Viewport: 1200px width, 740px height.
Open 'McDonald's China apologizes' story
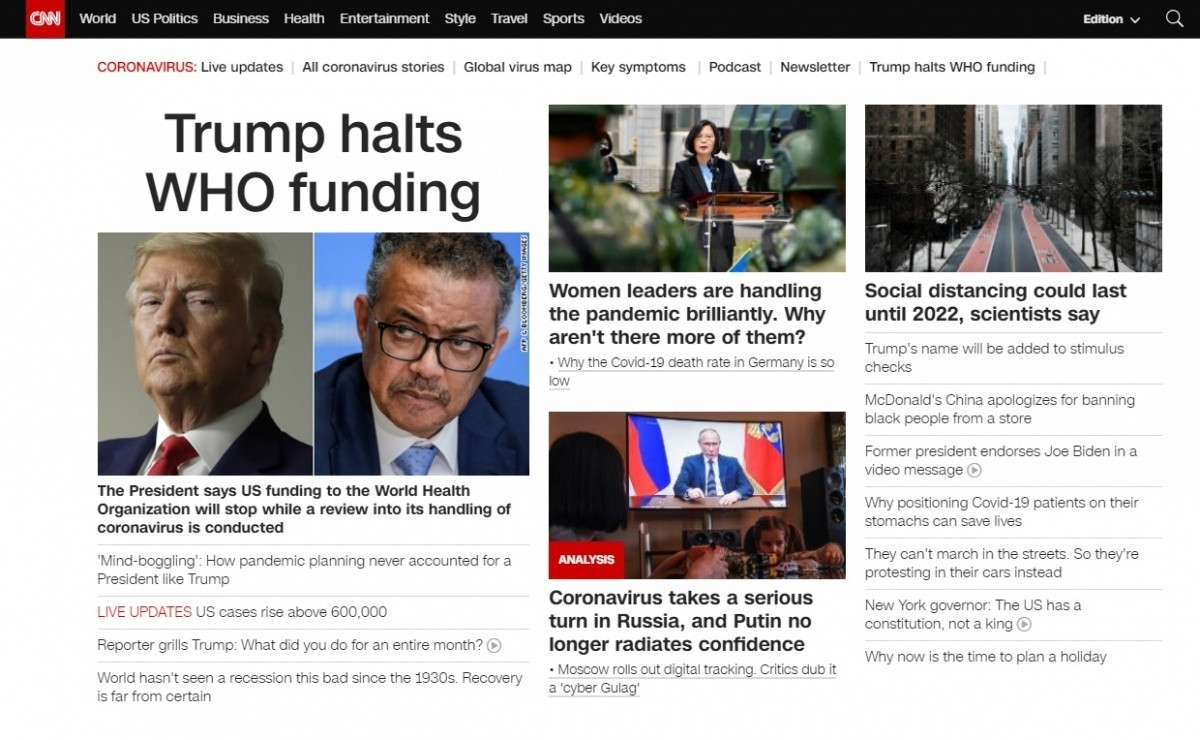tap(1000, 409)
